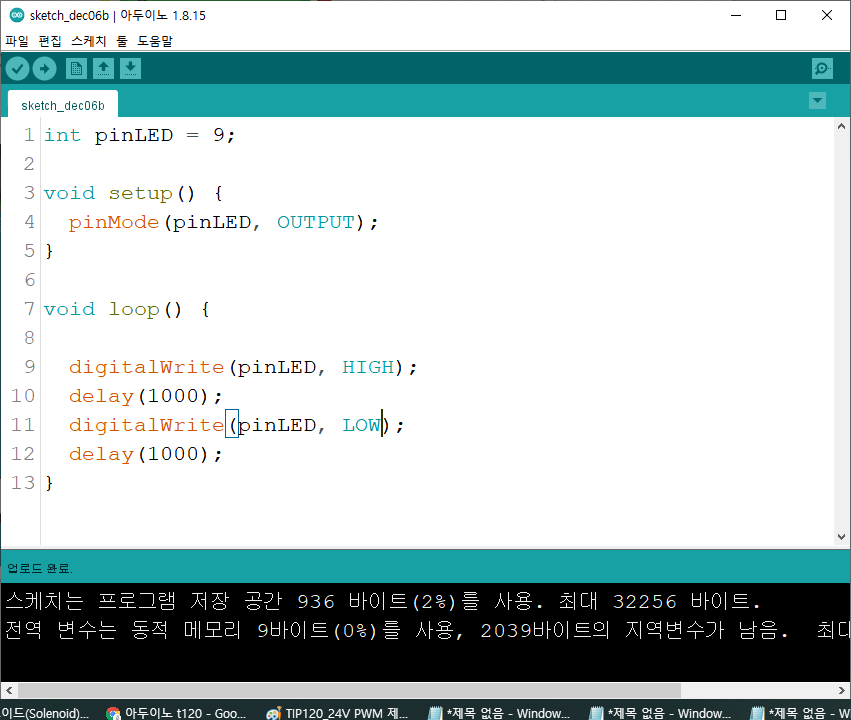Open the taskbar item ending in (Solenoid)
The height and width of the screenshot is (720, 851).
[x=45, y=713]
